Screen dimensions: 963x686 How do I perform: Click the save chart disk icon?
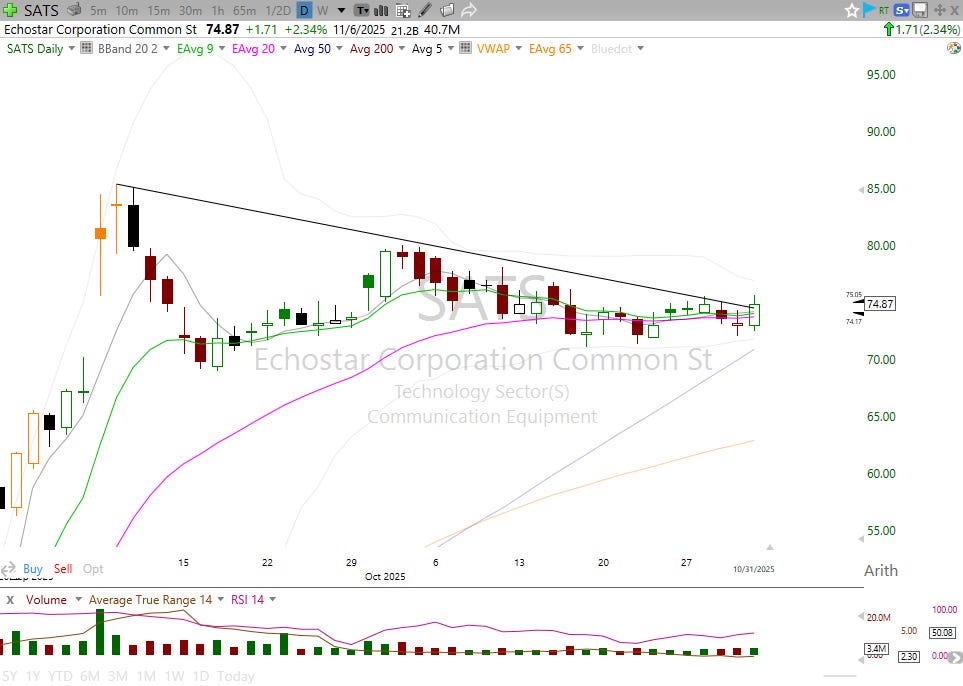click(x=919, y=10)
